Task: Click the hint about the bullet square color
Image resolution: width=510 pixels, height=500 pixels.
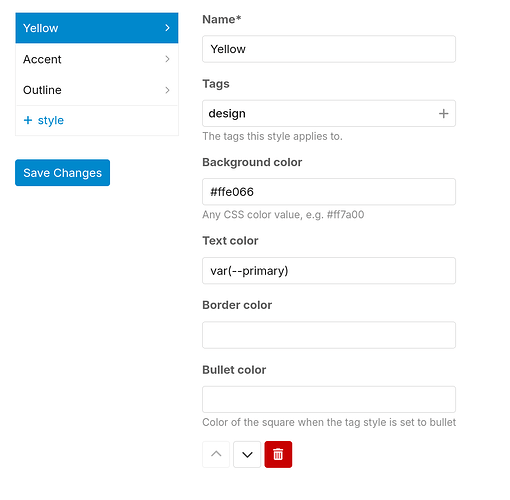Action: coord(329,422)
